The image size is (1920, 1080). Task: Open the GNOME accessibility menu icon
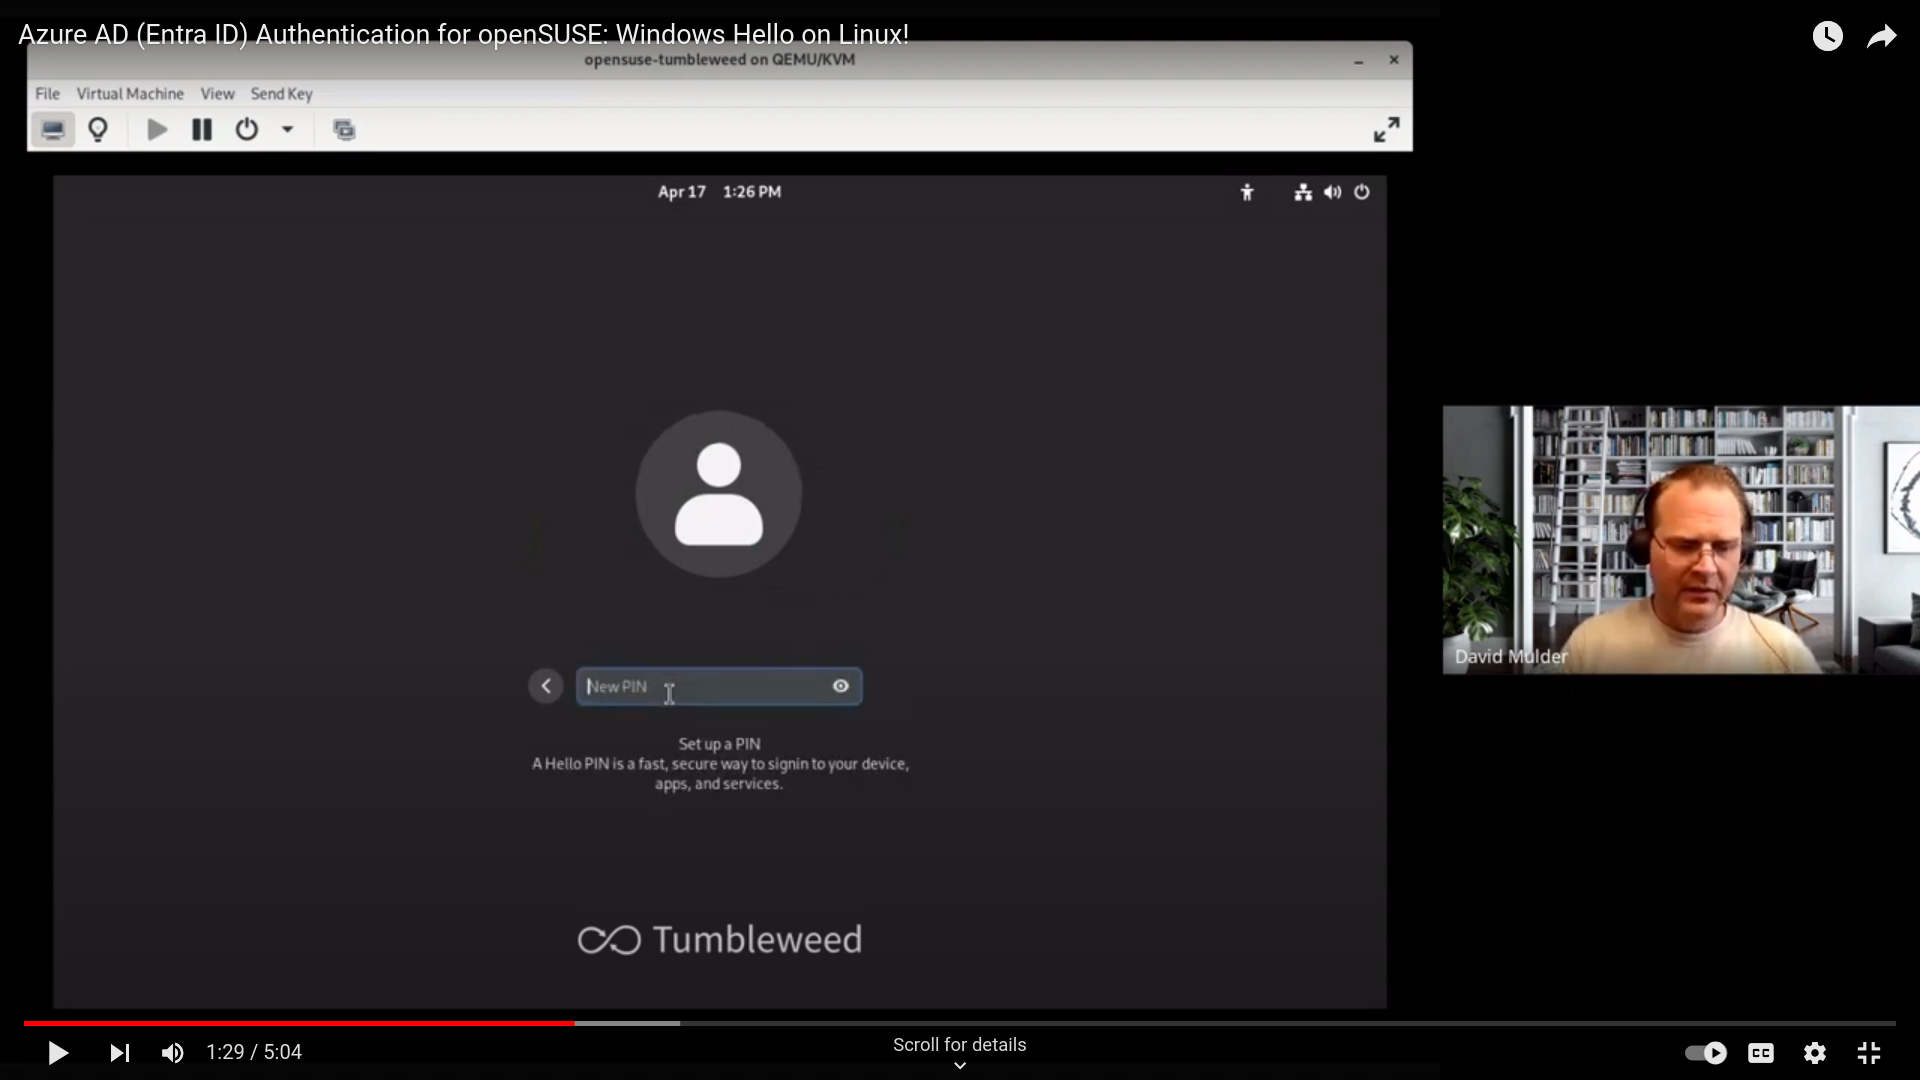[x=1247, y=192]
